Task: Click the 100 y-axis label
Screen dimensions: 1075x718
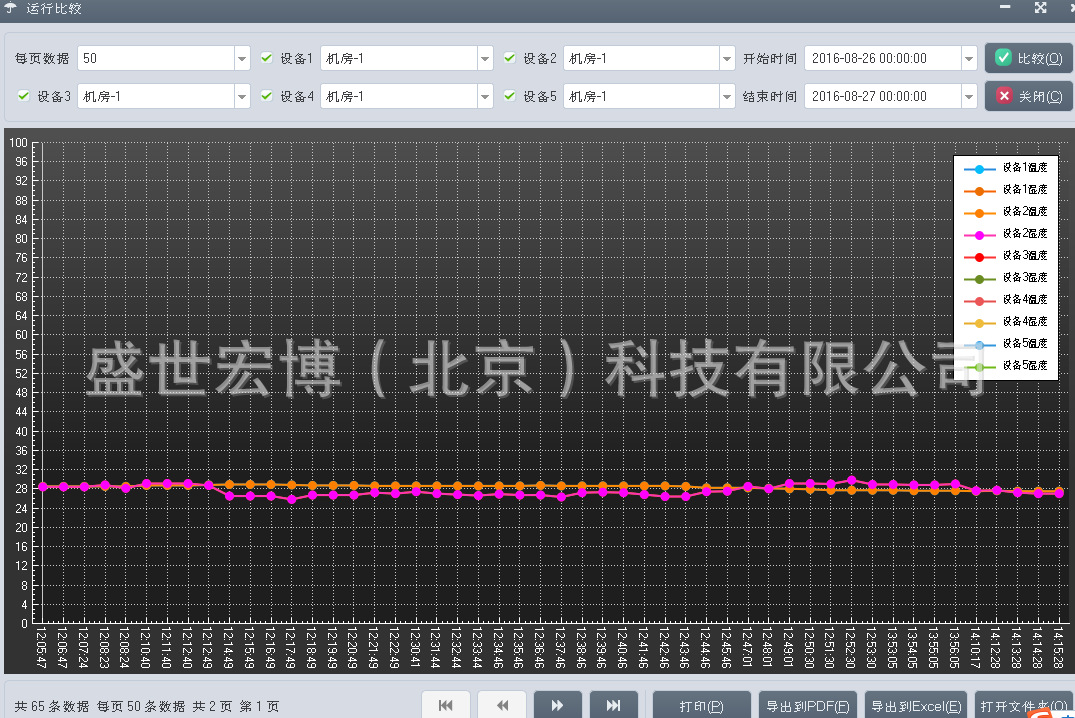Action: [19, 143]
